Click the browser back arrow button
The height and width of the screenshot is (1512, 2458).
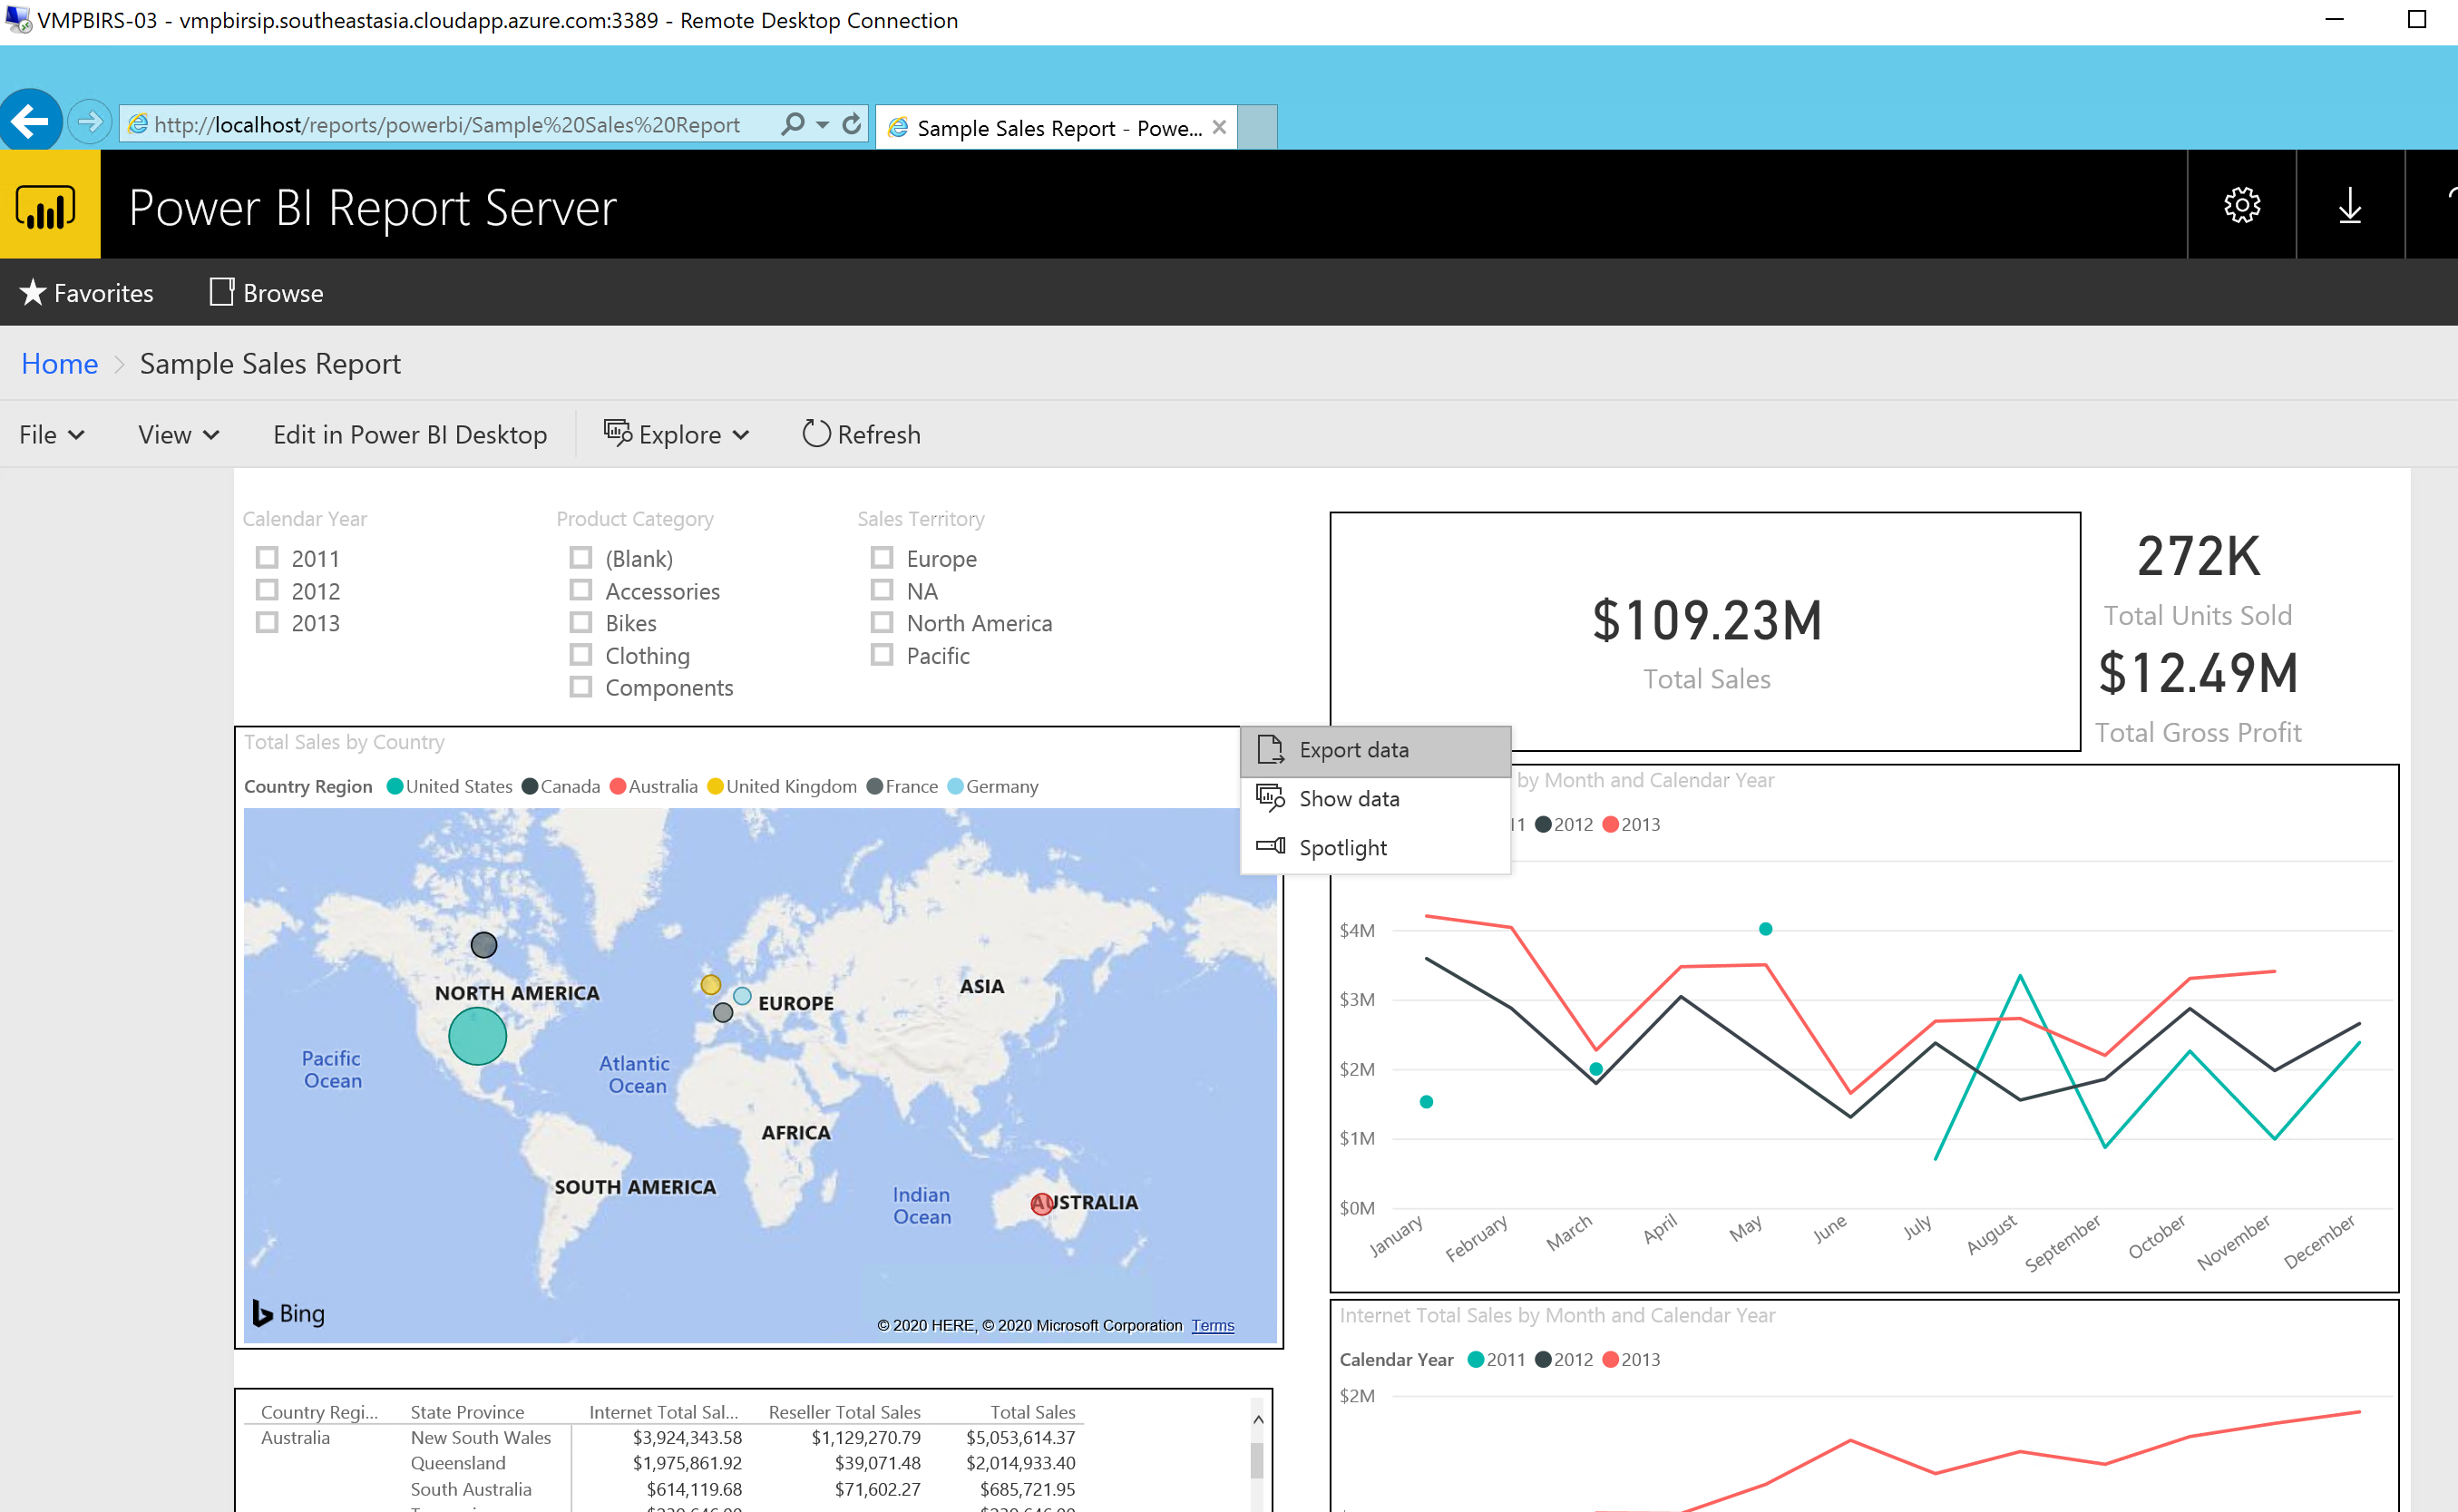[30, 122]
